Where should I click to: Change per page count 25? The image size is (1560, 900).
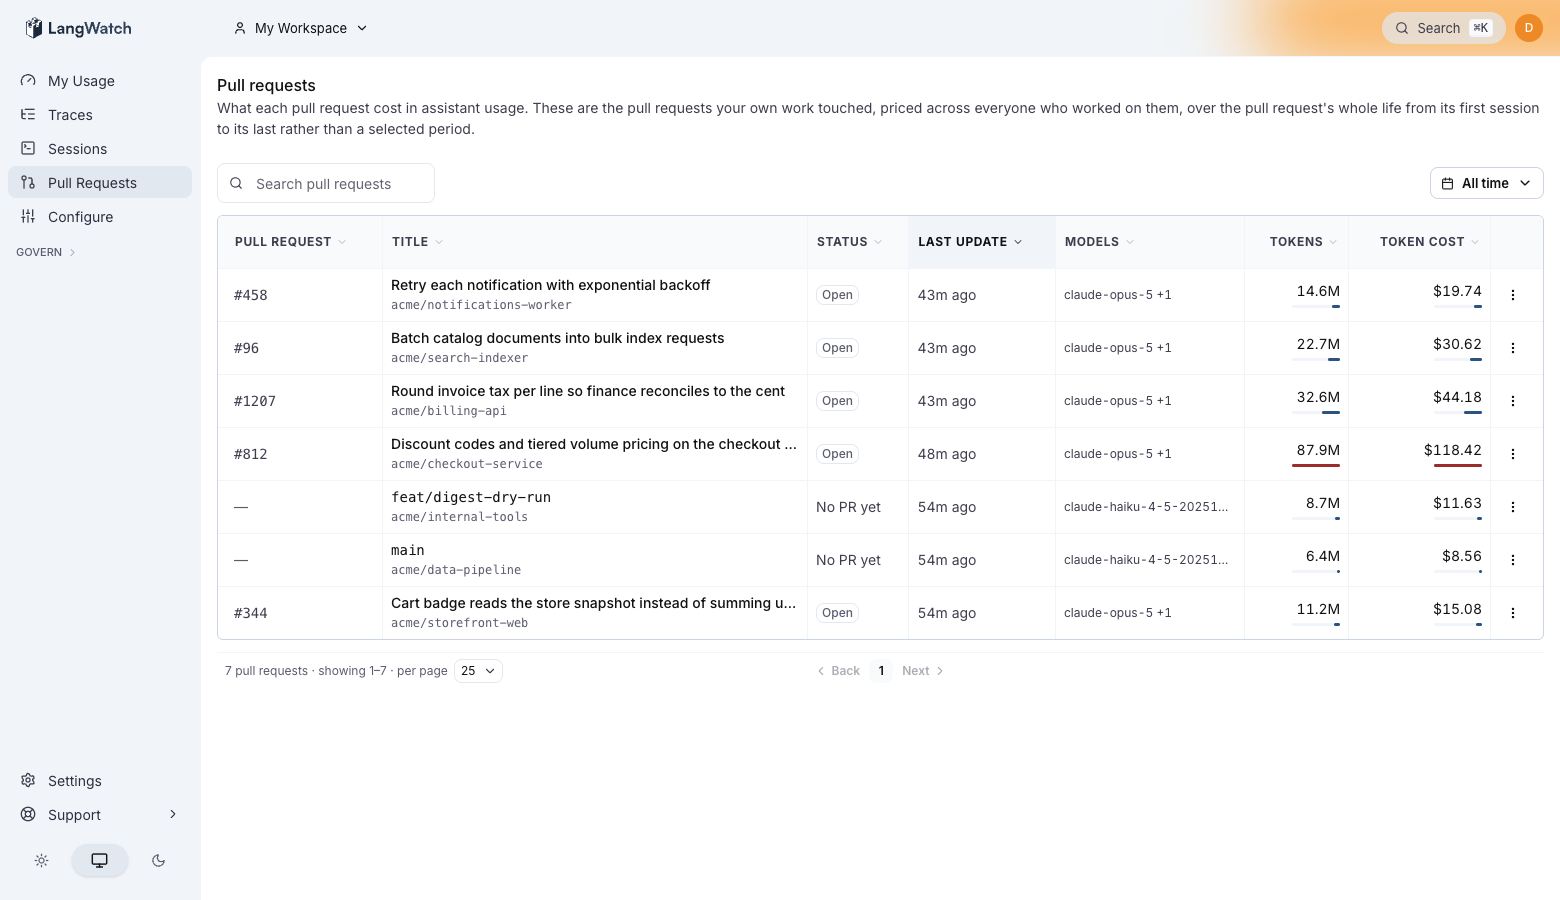click(478, 671)
